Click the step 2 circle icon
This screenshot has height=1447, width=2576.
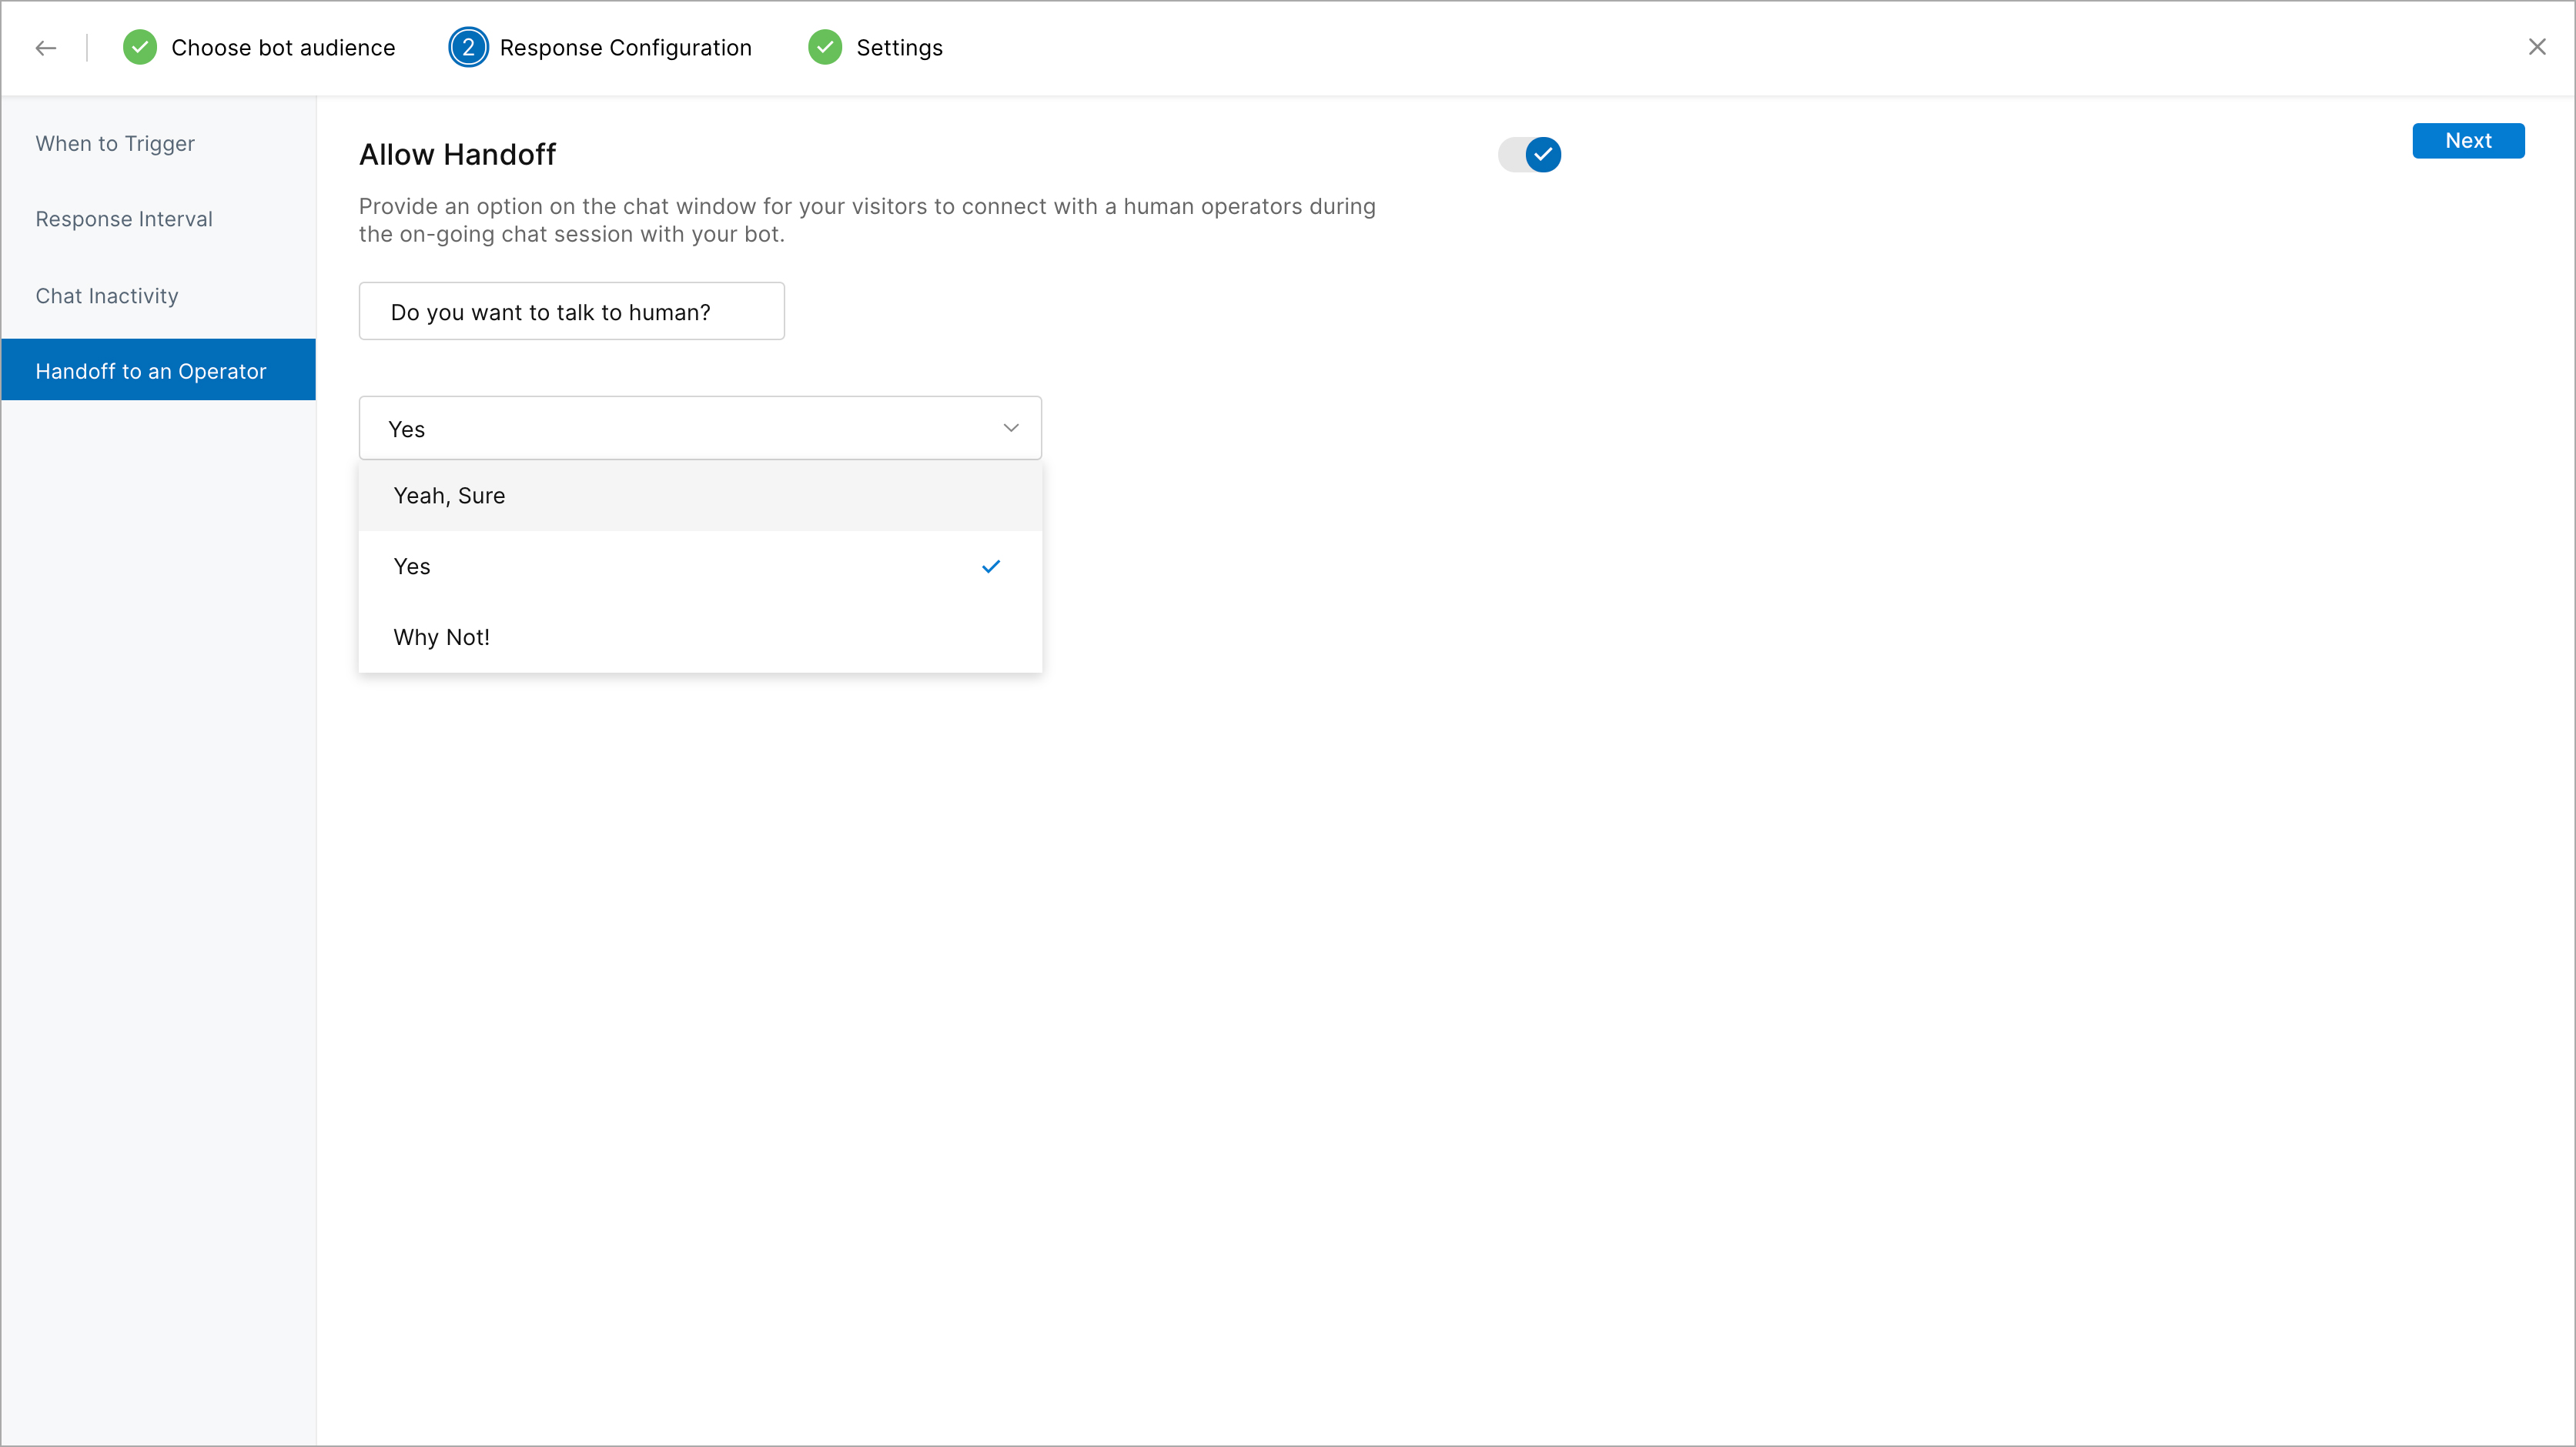point(468,47)
